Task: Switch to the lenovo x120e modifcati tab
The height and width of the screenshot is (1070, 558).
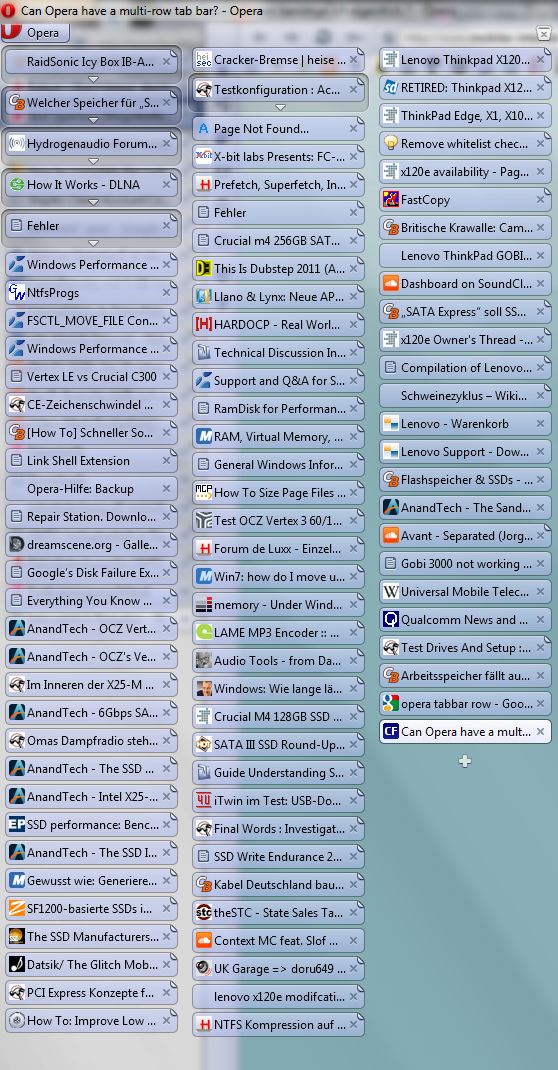Action: tap(278, 996)
